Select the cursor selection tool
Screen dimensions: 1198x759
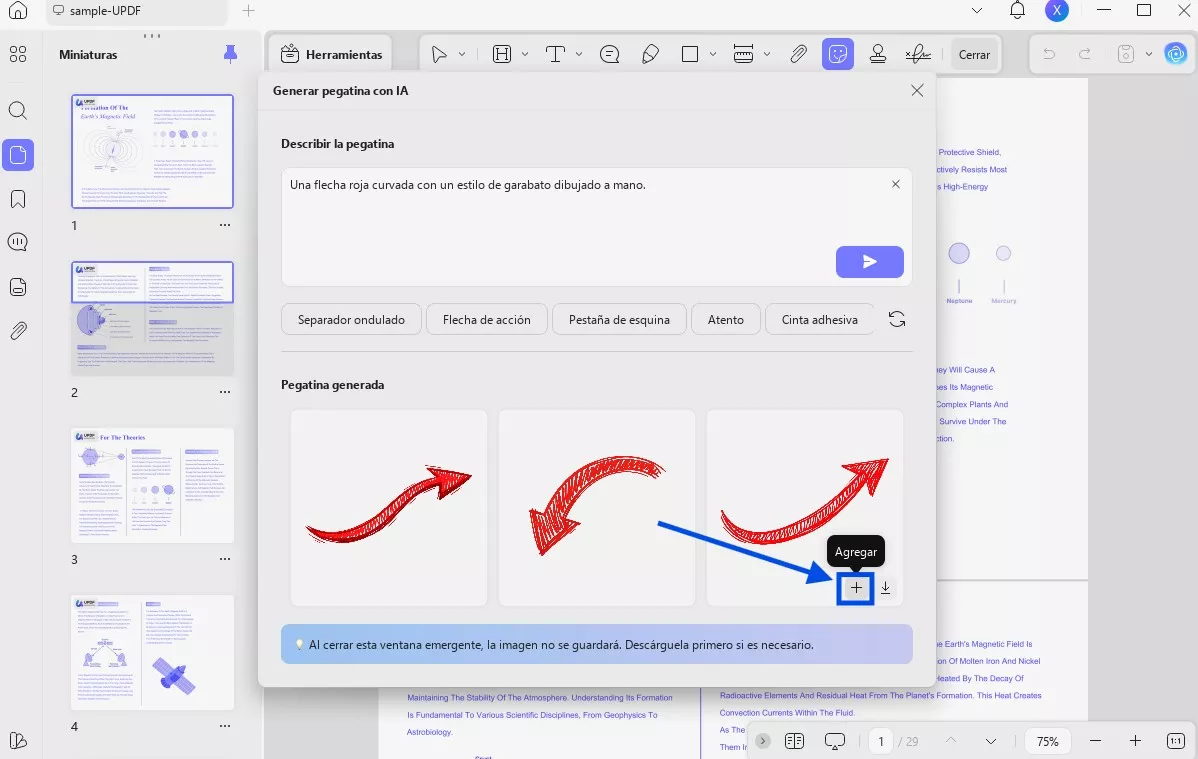439,54
